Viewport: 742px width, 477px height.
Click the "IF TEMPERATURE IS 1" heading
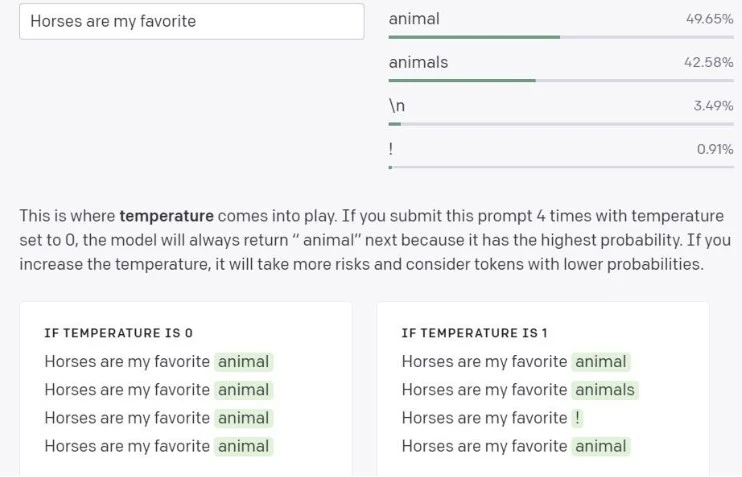click(x=474, y=333)
